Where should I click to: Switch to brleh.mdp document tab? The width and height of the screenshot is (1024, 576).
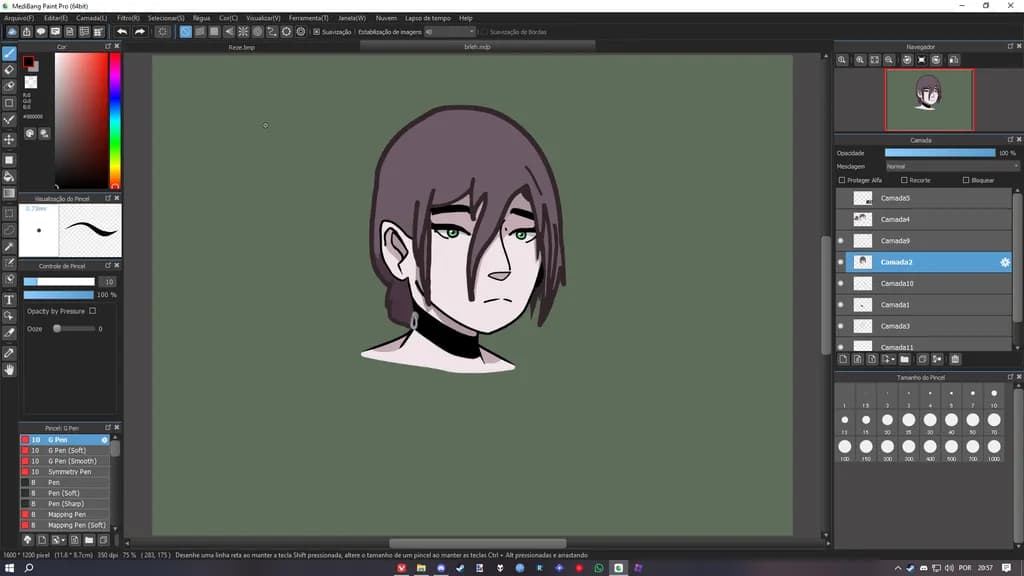[477, 46]
